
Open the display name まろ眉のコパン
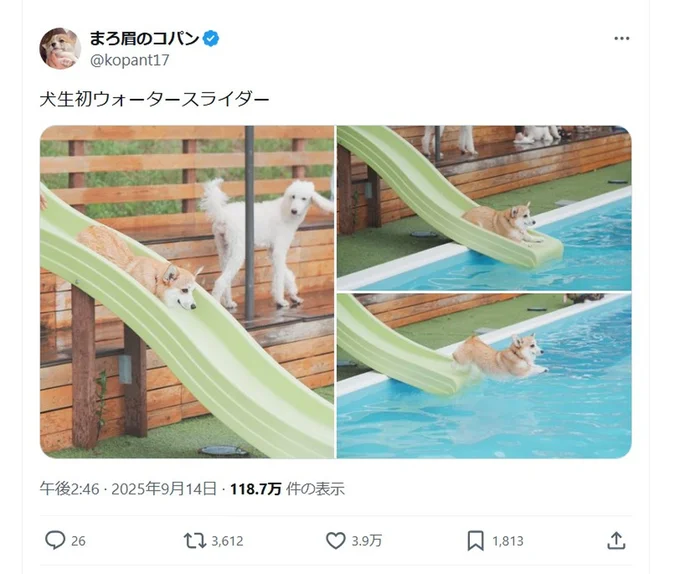tap(144, 39)
